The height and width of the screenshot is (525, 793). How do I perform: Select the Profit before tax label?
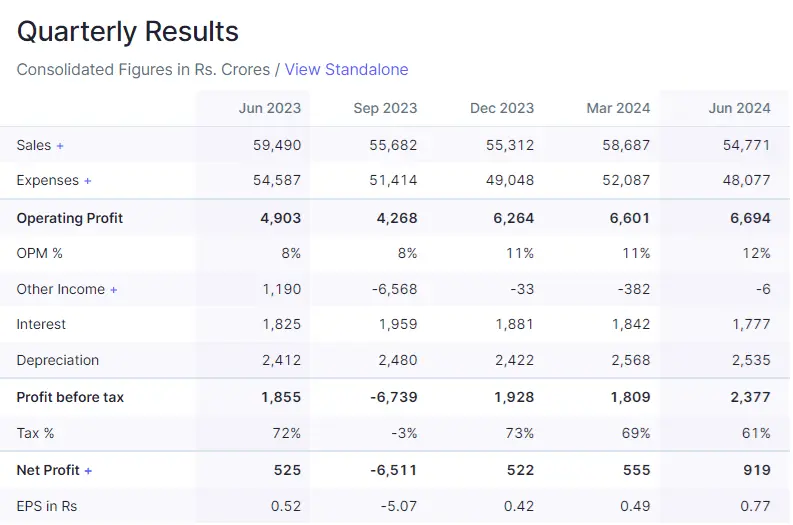(70, 397)
